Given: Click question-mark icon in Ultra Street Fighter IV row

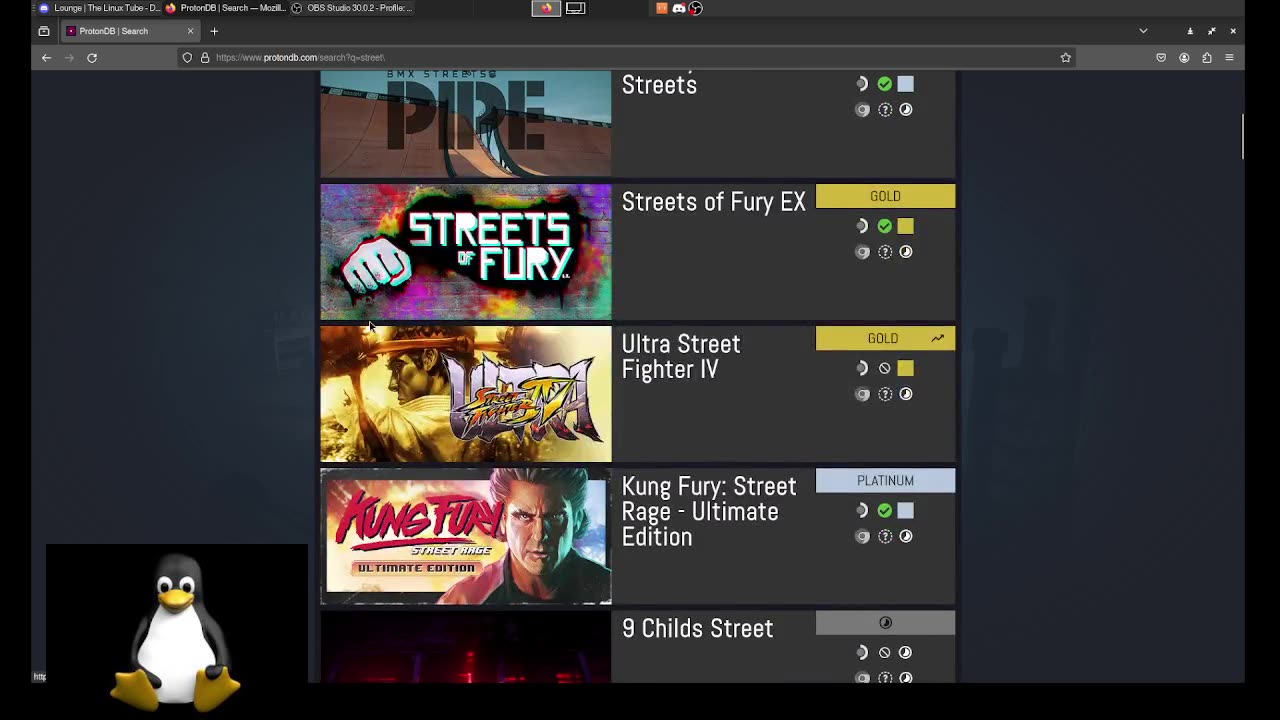Looking at the screenshot, I should pos(884,394).
